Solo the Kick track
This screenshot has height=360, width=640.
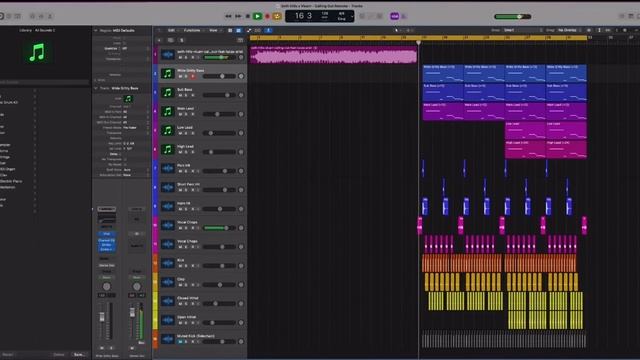(x=186, y=266)
